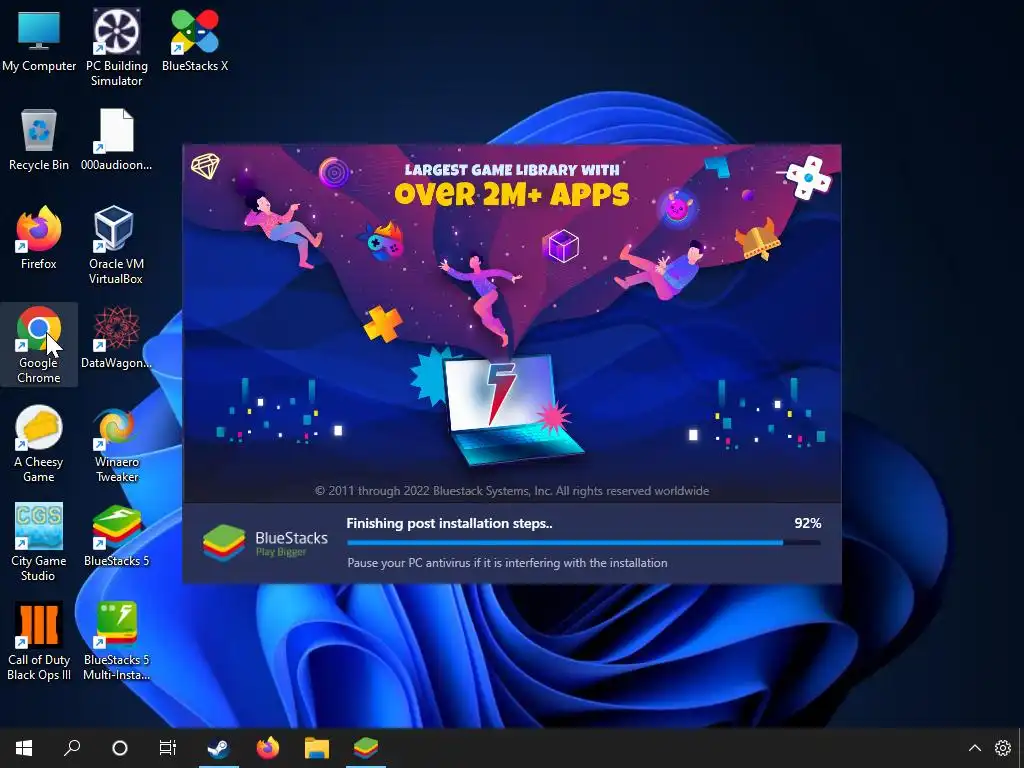Select the Winaero Tweaker shortcut
The height and width of the screenshot is (768, 1024).
pyautogui.click(x=116, y=444)
